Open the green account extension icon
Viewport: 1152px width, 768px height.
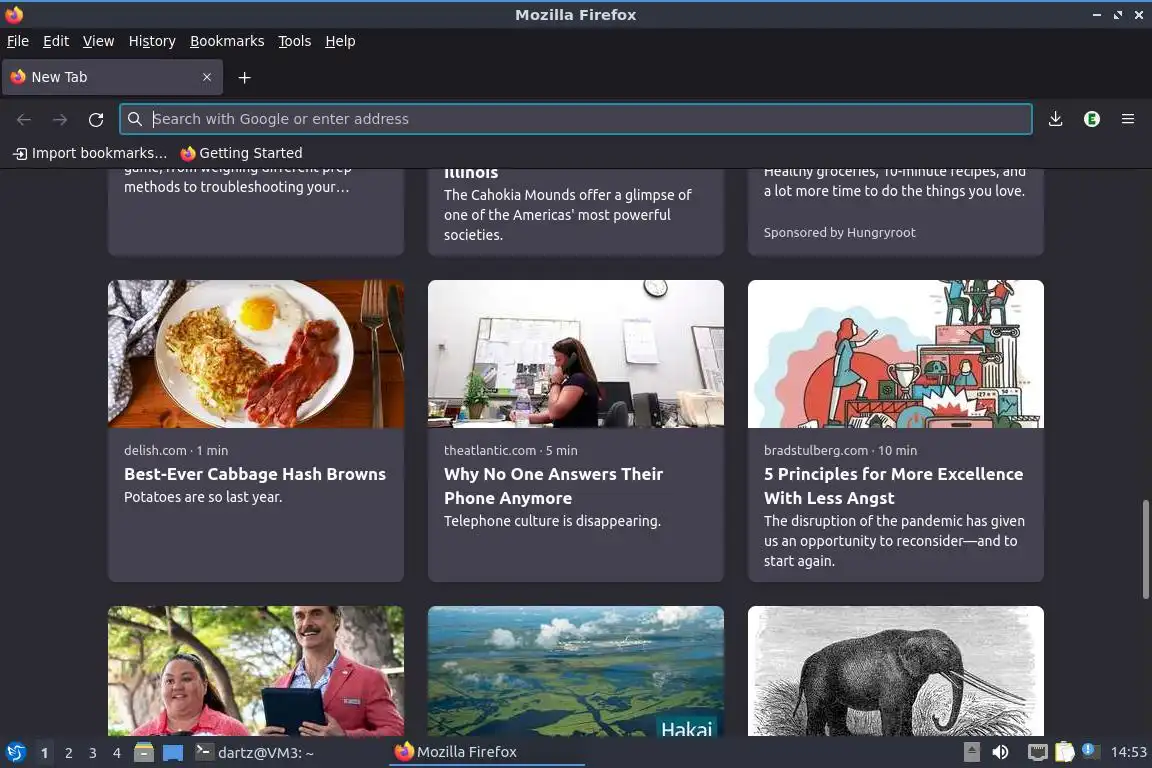point(1092,119)
